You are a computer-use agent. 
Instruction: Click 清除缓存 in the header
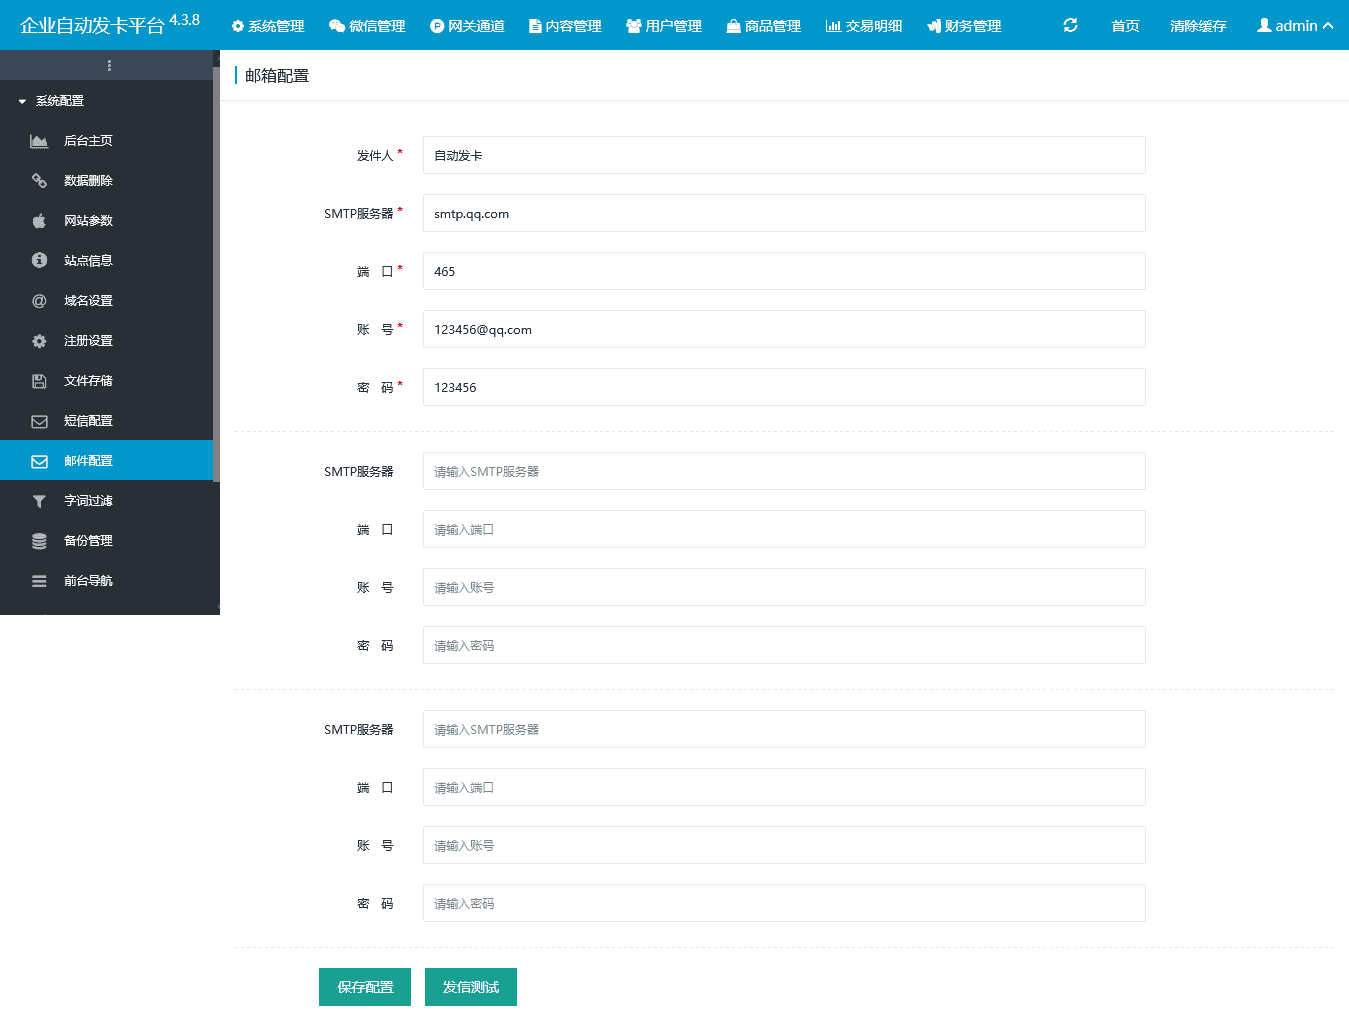[x=1198, y=26]
